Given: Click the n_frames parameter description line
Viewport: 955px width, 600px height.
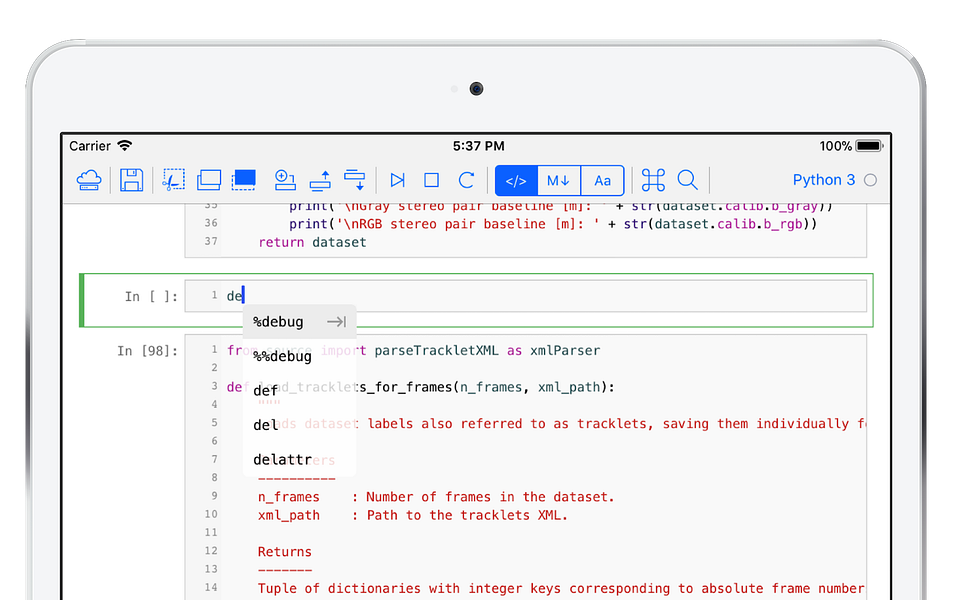Looking at the screenshot, I should pos(436,497).
